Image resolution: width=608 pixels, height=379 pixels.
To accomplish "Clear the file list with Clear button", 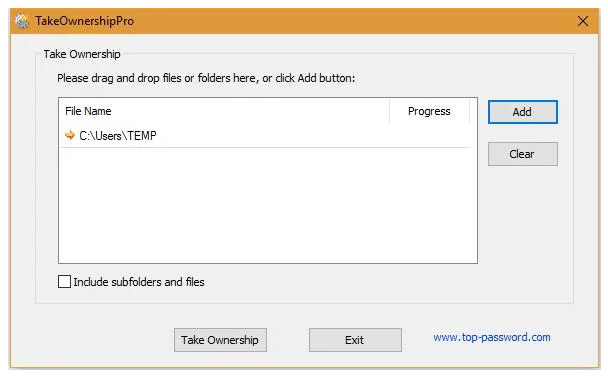I will [x=523, y=154].
